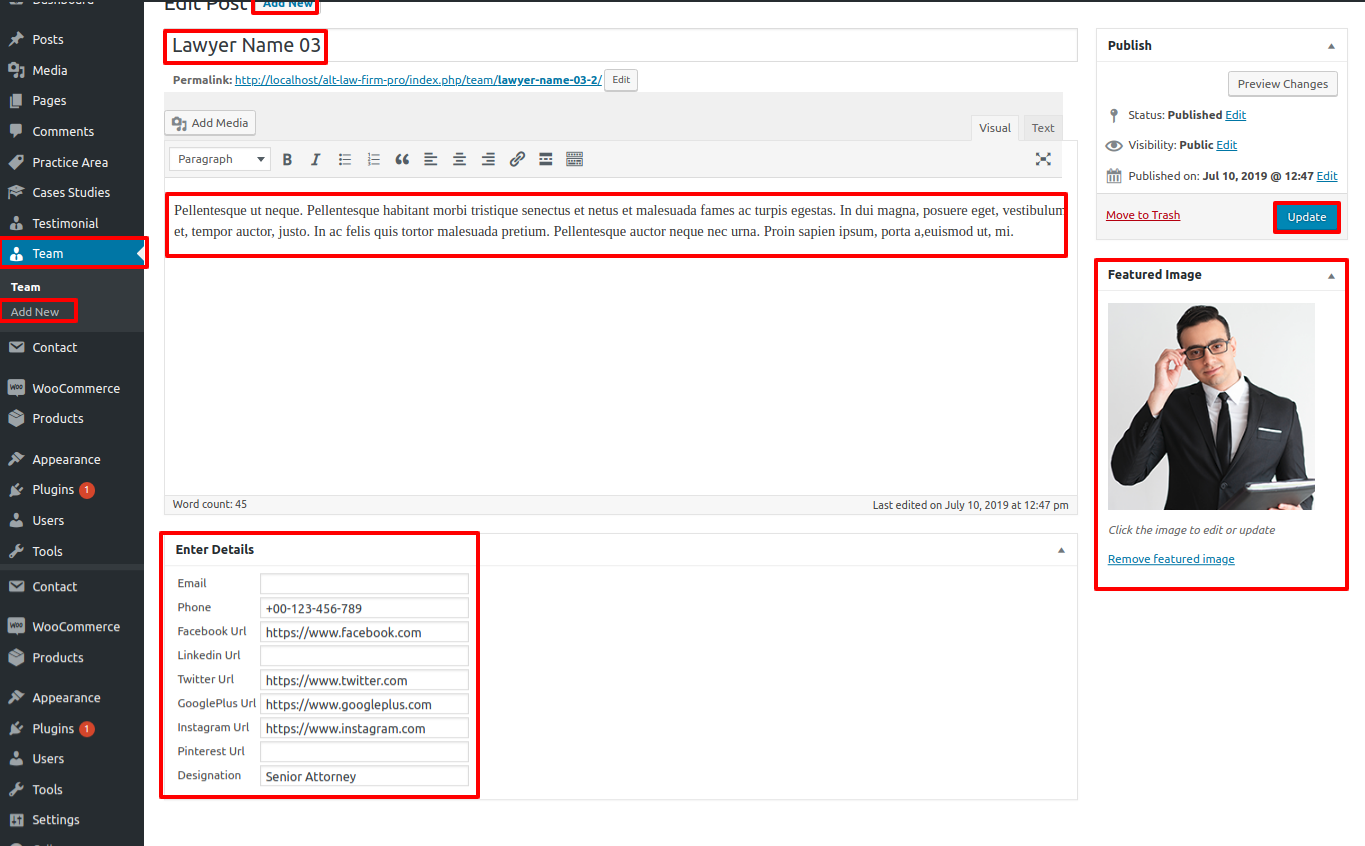Click the Posts pushpin icon in sidebar
This screenshot has height=846, width=1365.
coord(16,40)
